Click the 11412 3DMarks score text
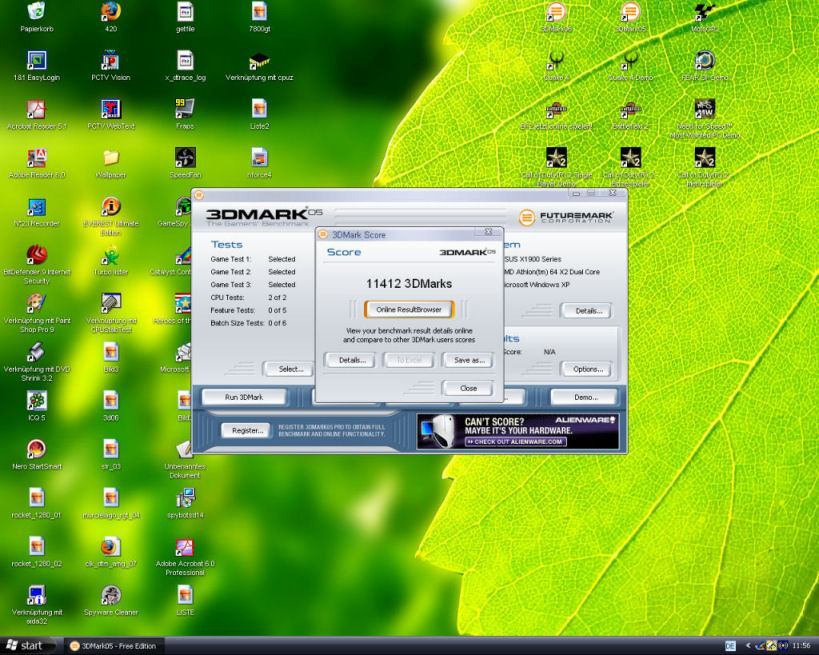The width and height of the screenshot is (819, 655). [x=409, y=284]
